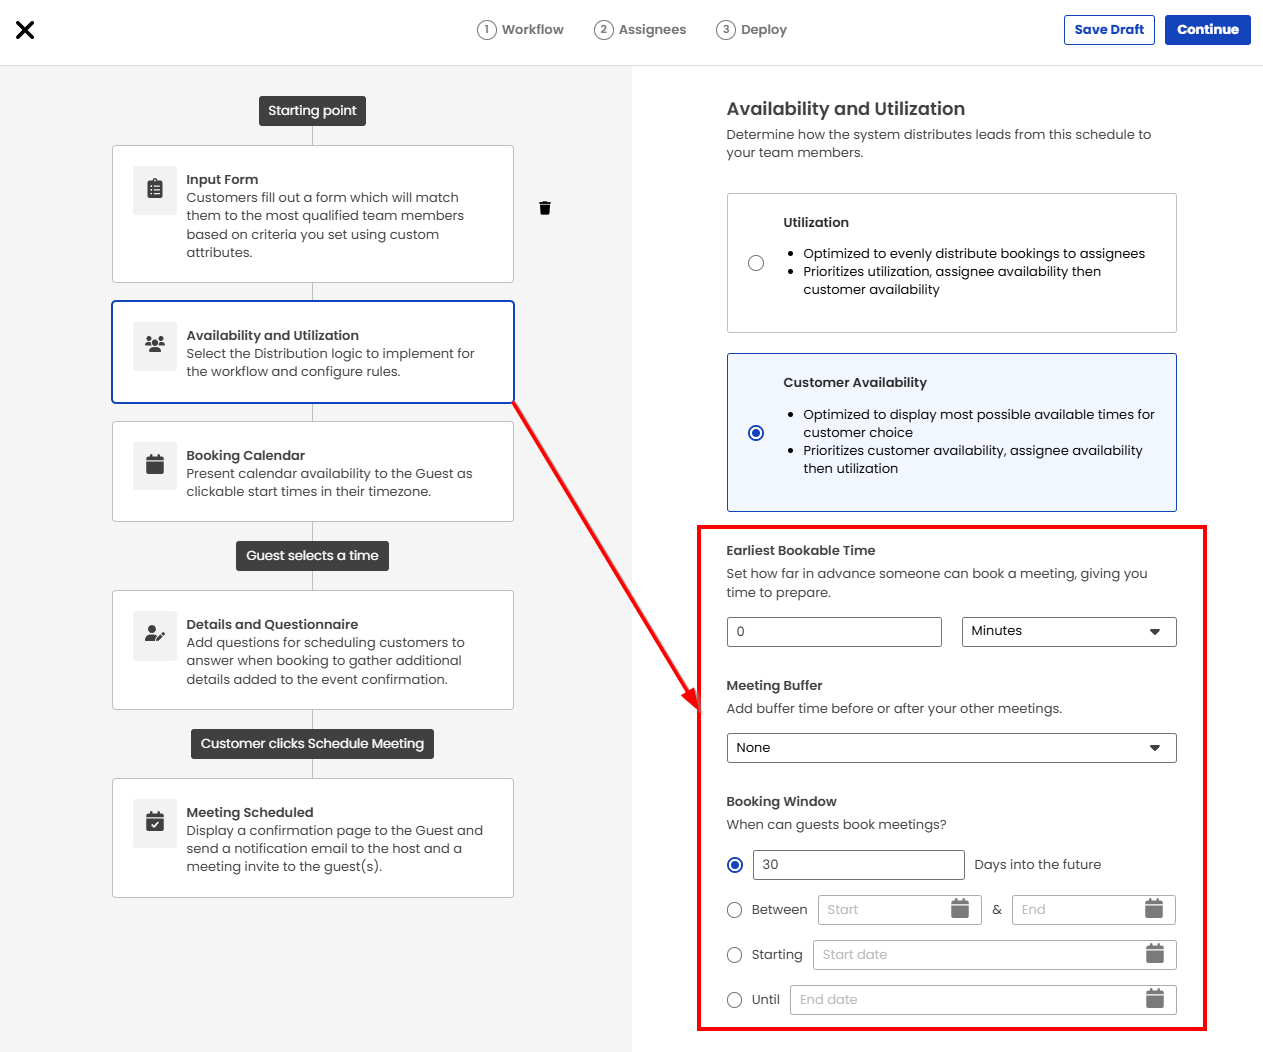Click the Details and Questionnaire icon
The height and width of the screenshot is (1052, 1263).
[155, 633]
